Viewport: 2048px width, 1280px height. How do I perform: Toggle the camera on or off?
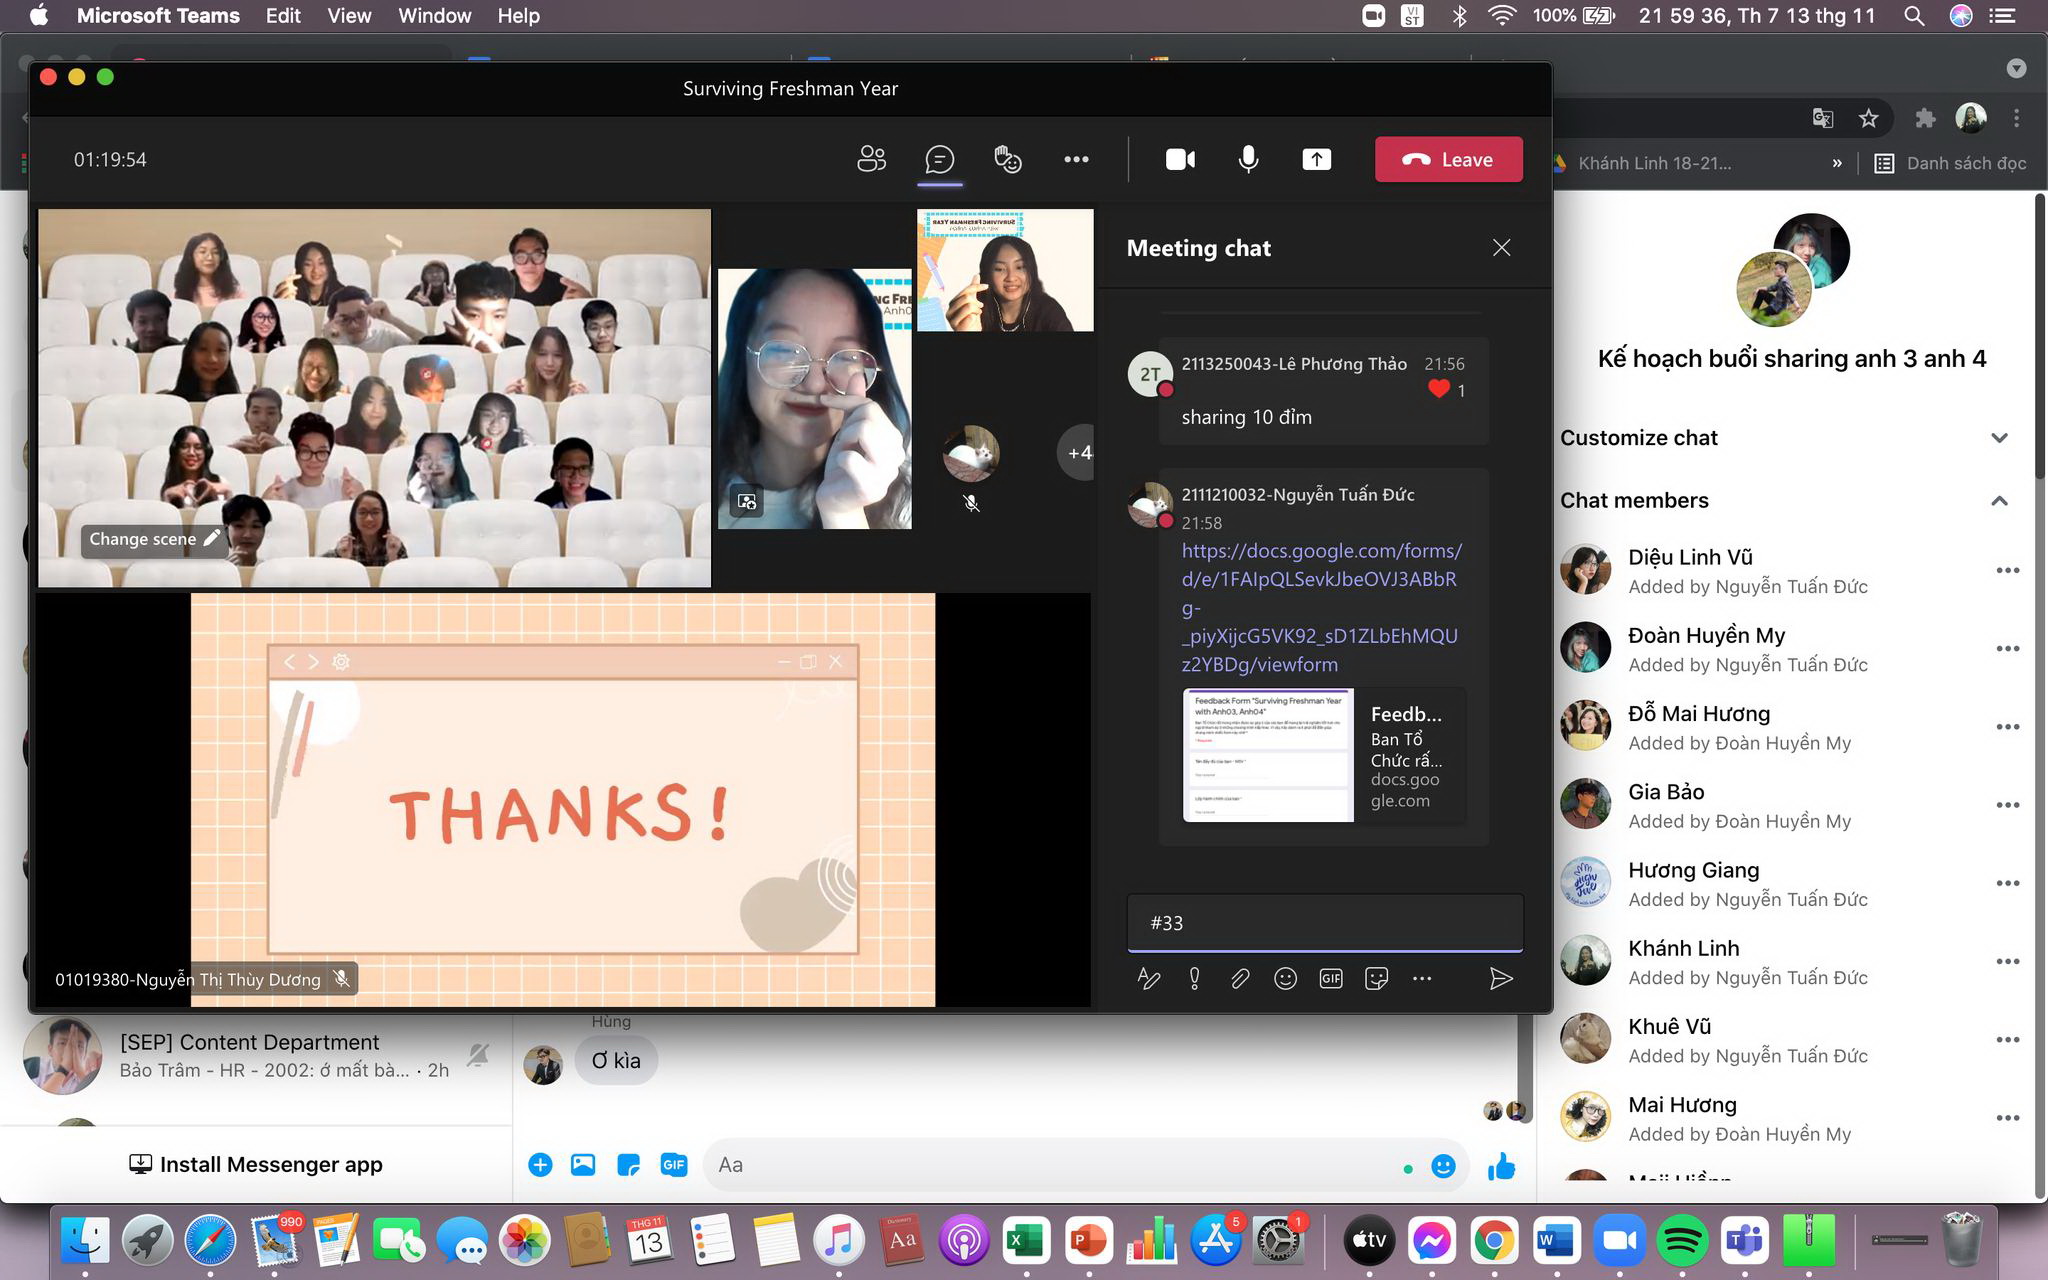tap(1180, 159)
